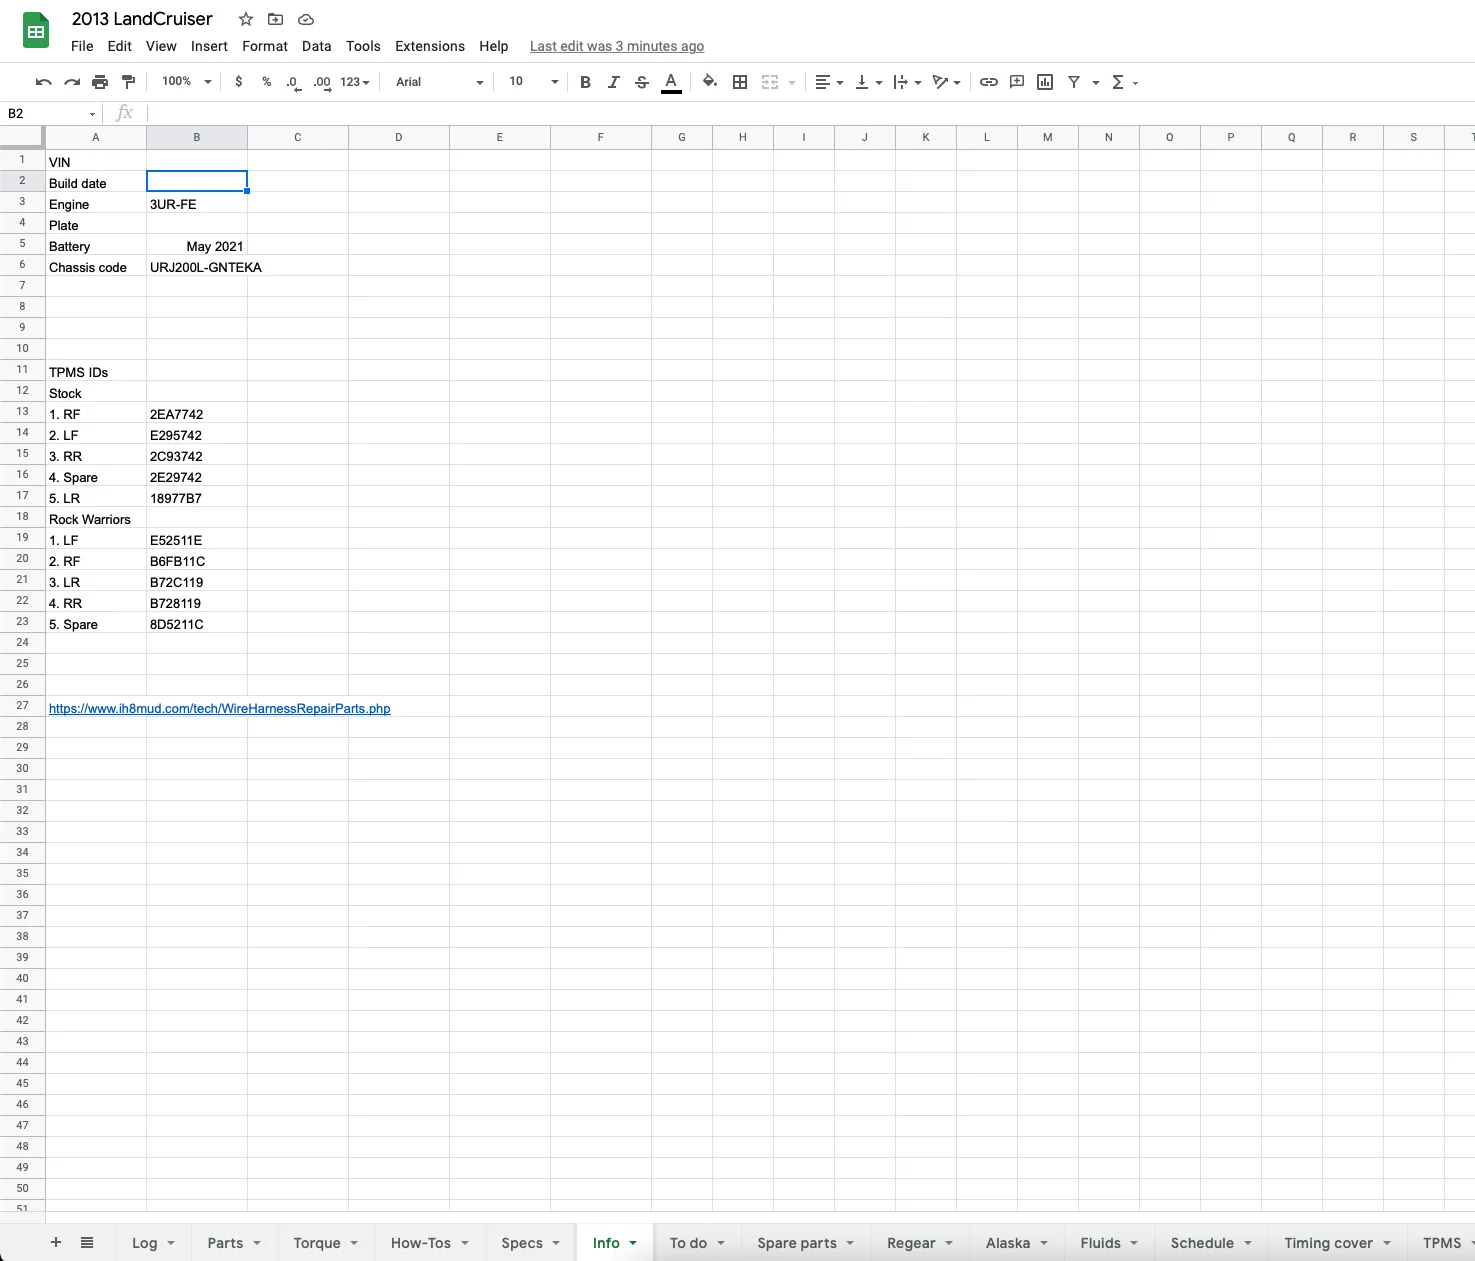
Task: Click the Redo icon
Action: click(72, 82)
